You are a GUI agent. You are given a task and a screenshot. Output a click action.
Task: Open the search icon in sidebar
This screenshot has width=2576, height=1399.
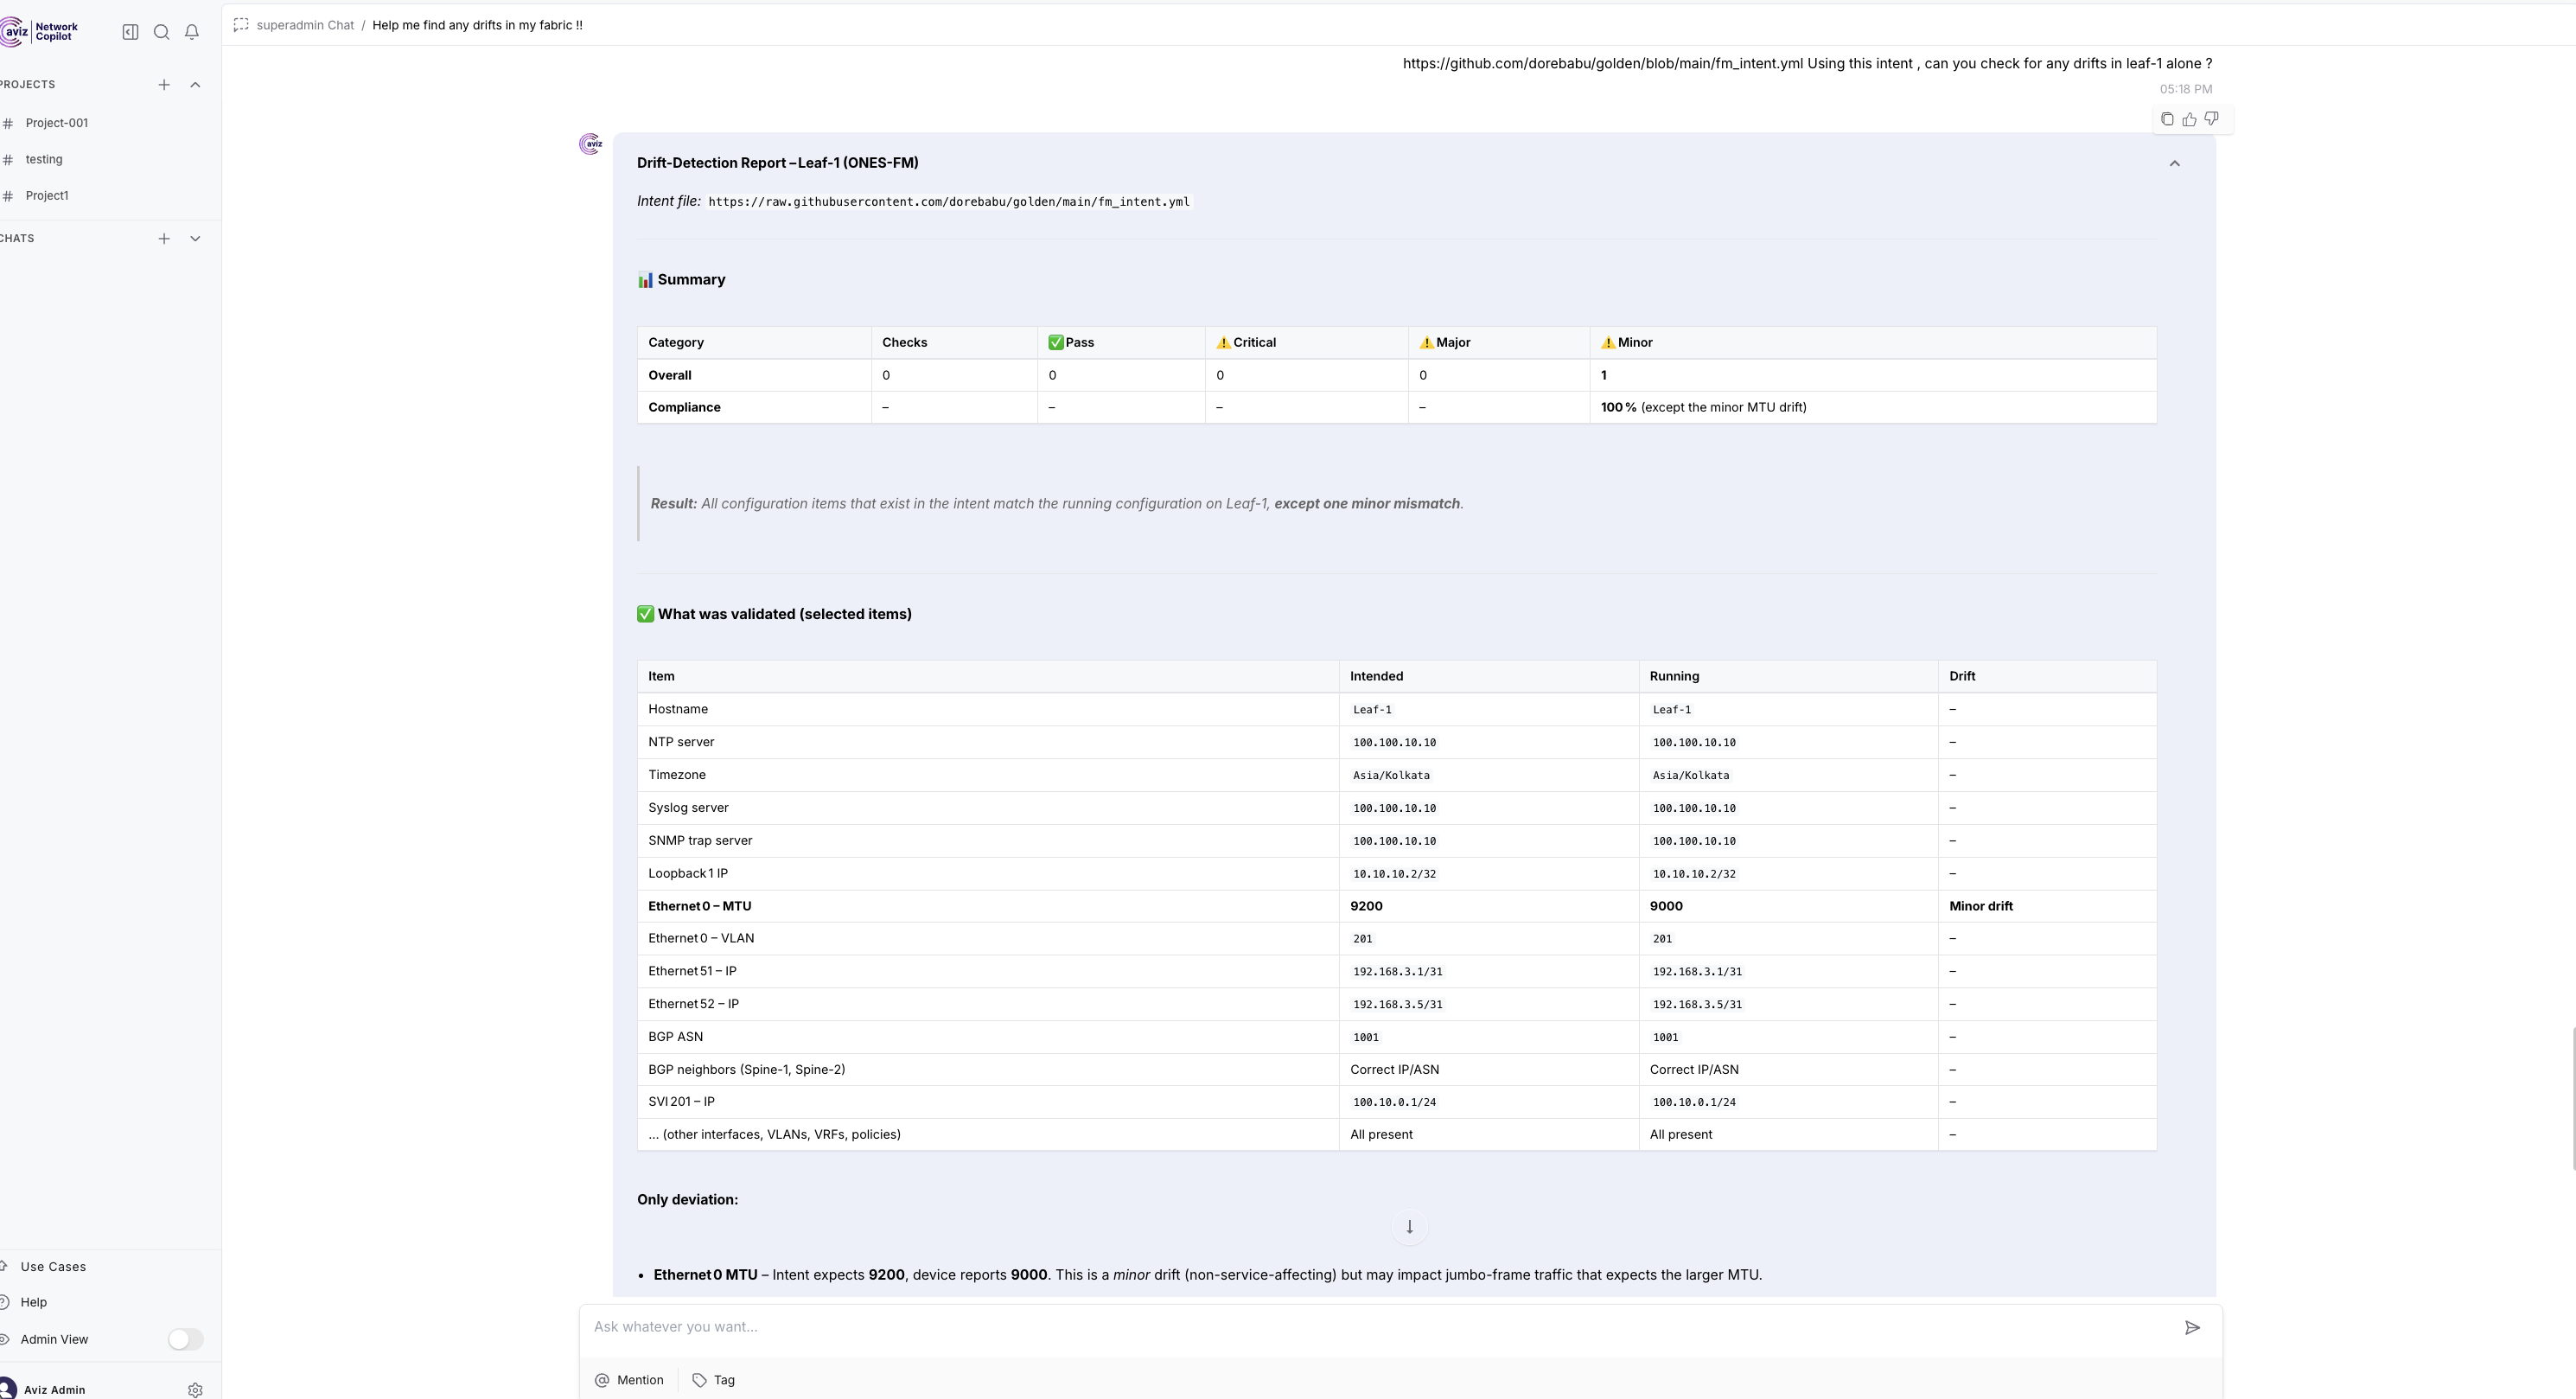(x=161, y=32)
